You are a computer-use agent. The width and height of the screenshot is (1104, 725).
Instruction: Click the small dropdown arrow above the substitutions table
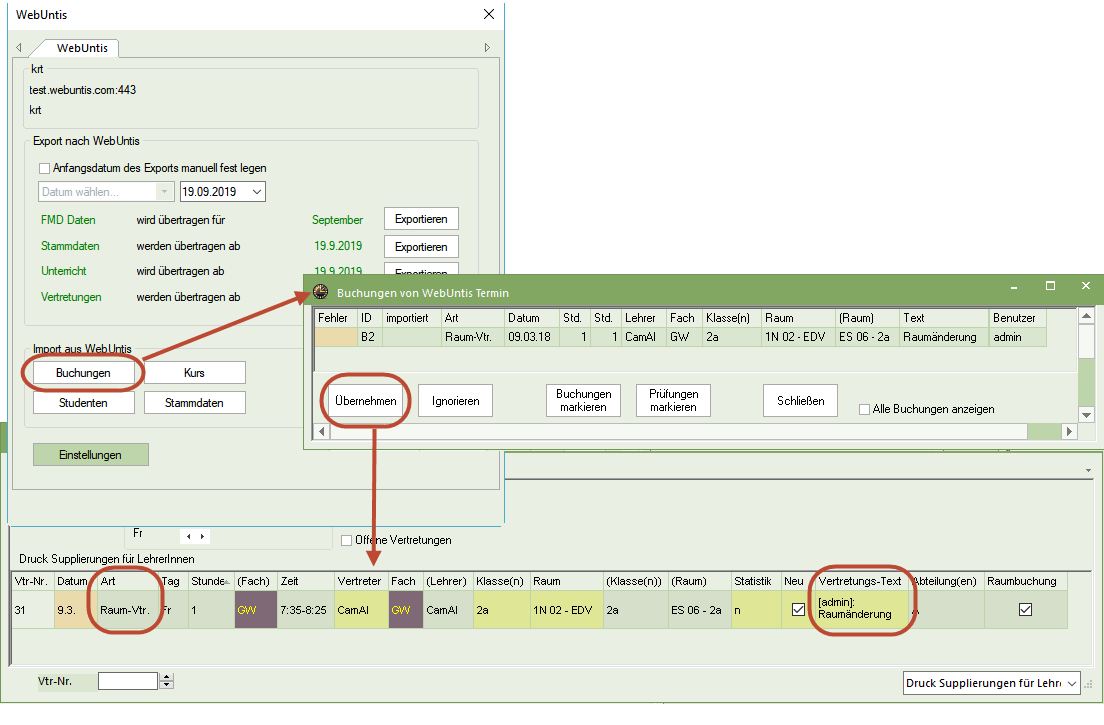tap(1089, 470)
